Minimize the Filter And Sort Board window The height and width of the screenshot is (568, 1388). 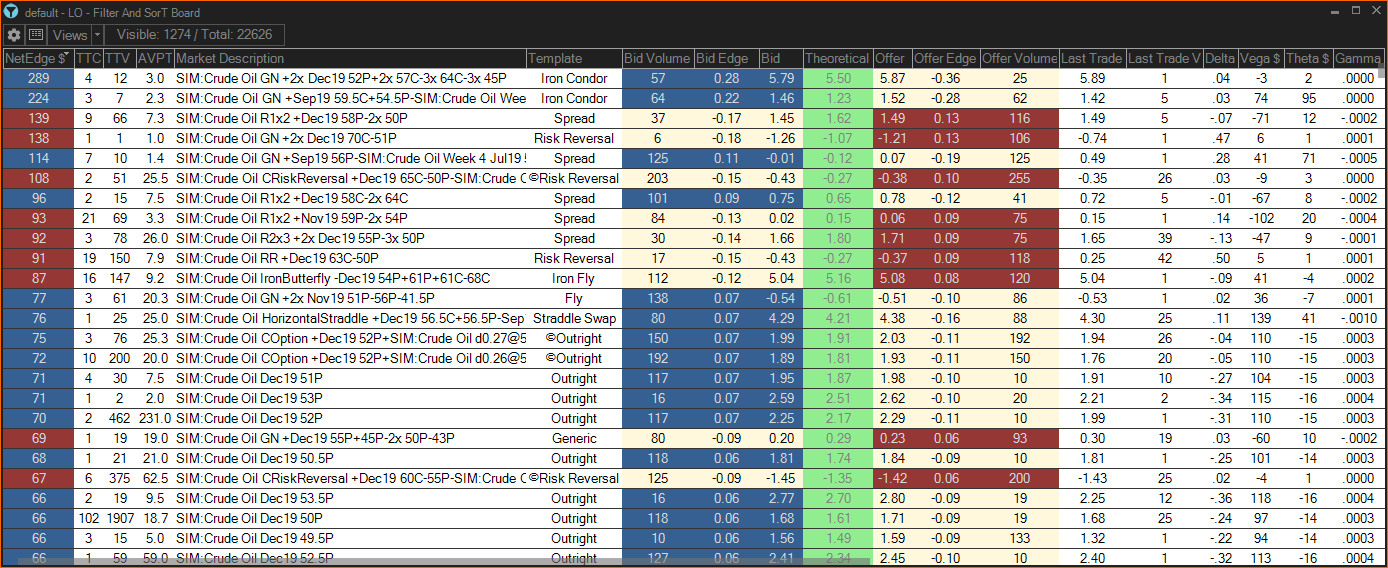(x=1336, y=11)
